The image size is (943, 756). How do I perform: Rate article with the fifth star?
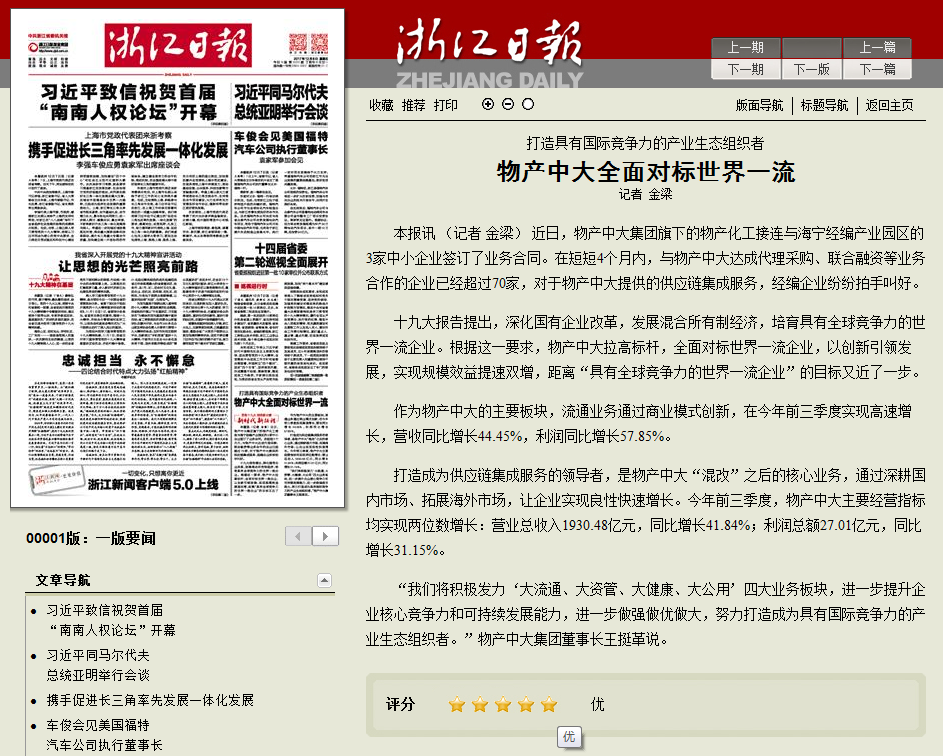[x=548, y=704]
